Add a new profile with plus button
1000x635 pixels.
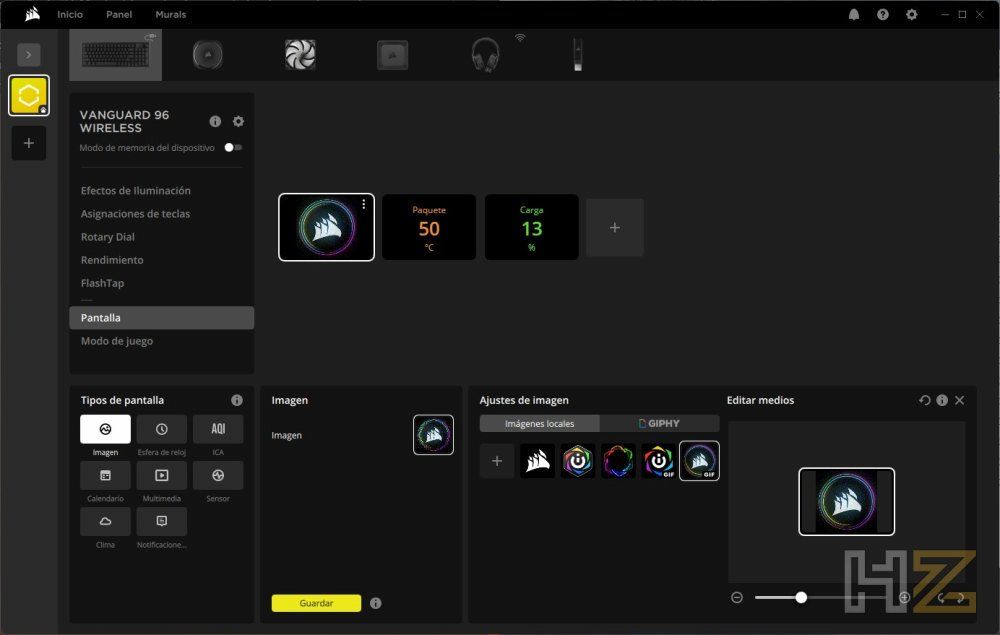[x=29, y=143]
